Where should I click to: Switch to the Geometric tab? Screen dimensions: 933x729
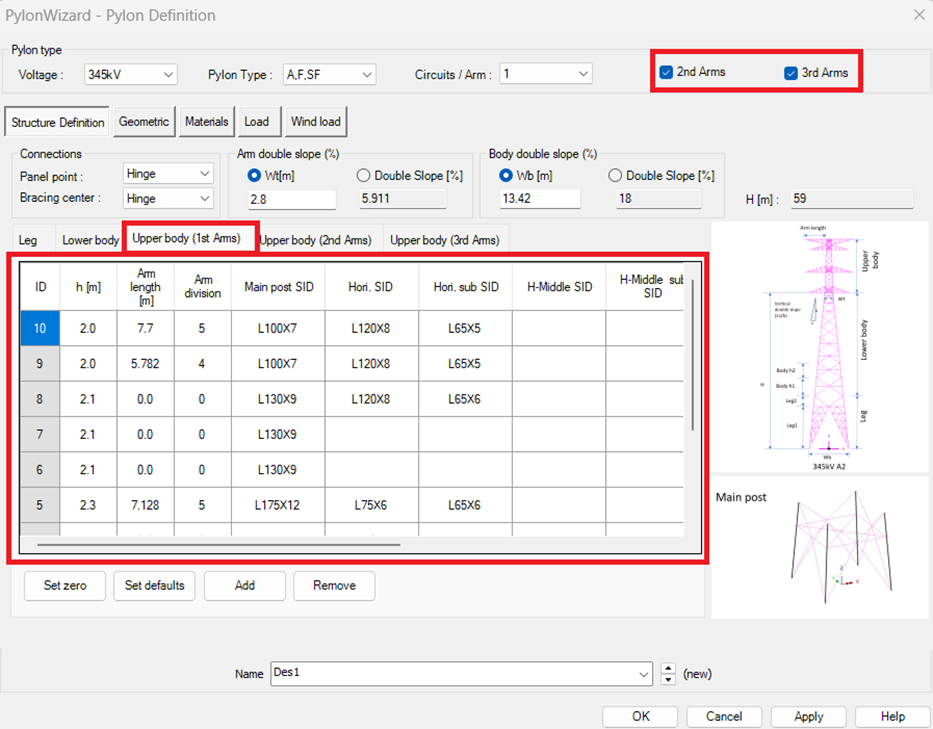pos(144,122)
